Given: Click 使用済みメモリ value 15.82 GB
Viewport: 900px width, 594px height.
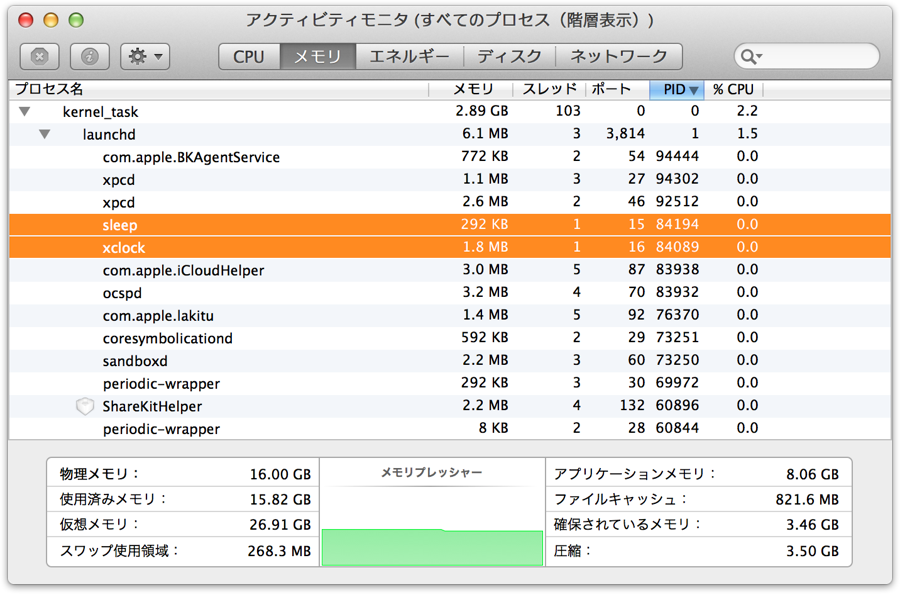Looking at the screenshot, I should pyautogui.click(x=280, y=500).
